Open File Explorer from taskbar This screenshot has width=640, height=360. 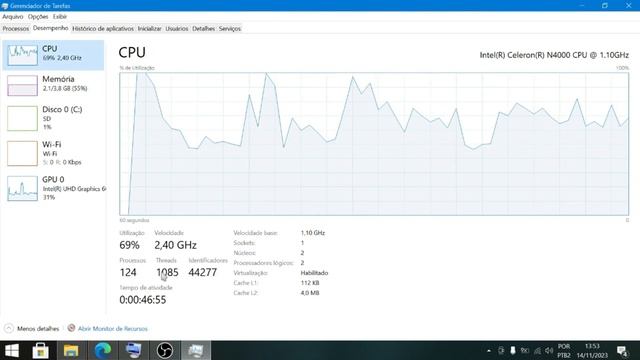71,351
